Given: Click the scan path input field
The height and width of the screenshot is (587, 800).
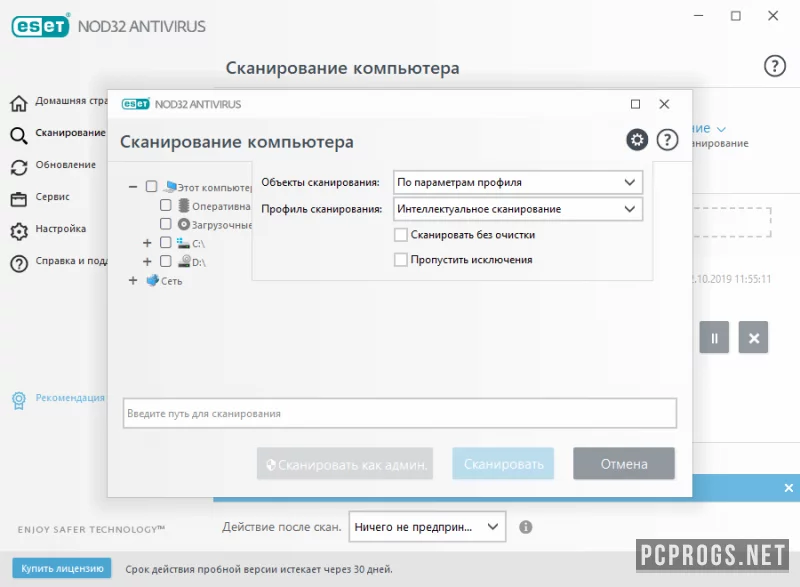Looking at the screenshot, I should pos(400,414).
